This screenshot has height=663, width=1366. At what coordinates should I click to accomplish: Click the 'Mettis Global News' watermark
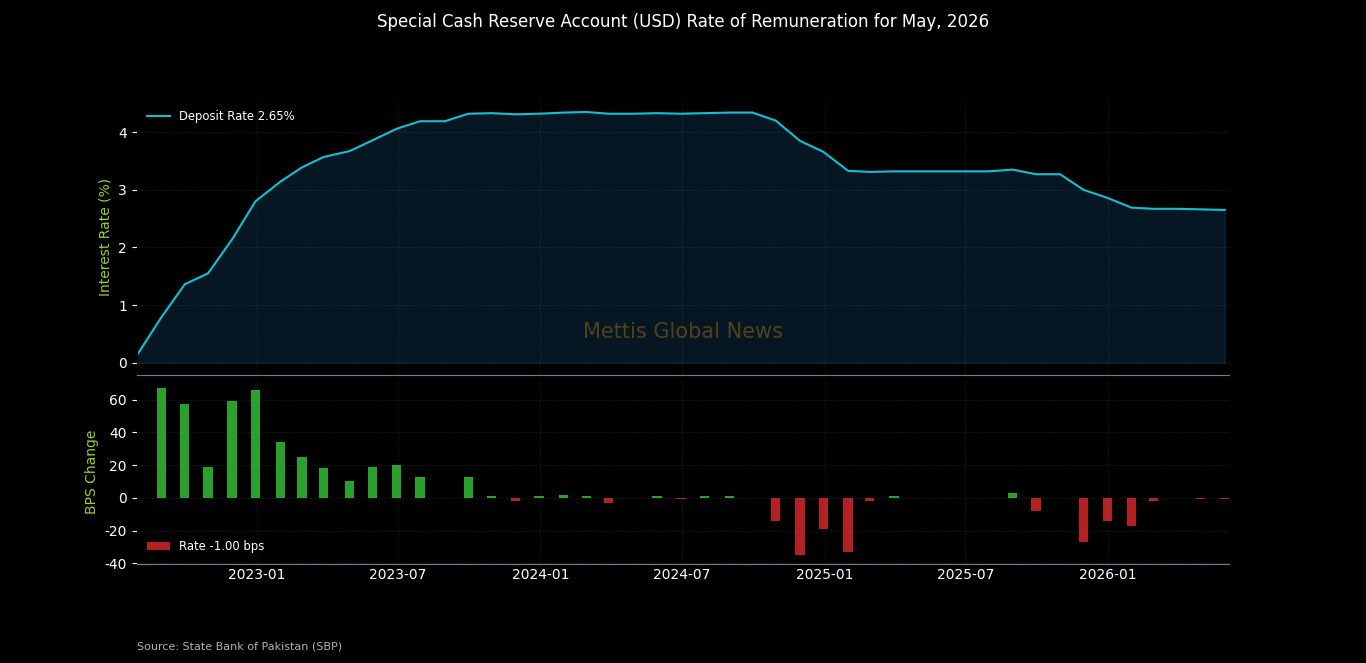click(683, 331)
